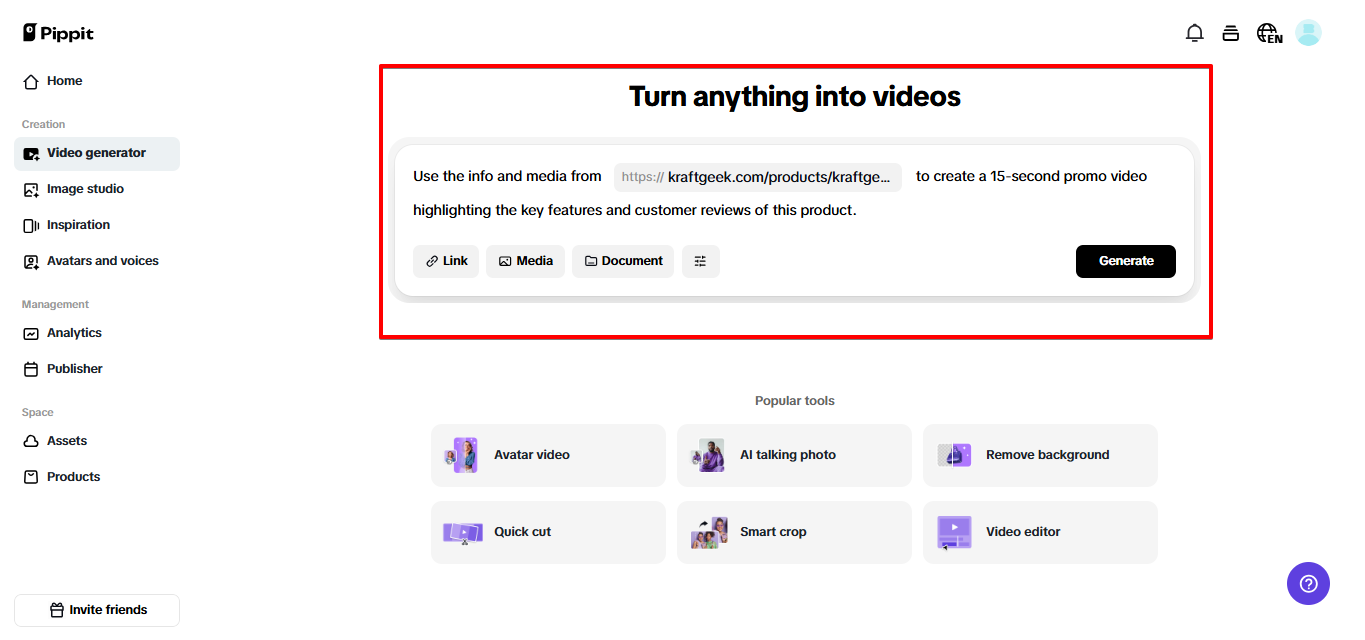View Analytics under Management
The width and height of the screenshot is (1365, 640).
[73, 332]
